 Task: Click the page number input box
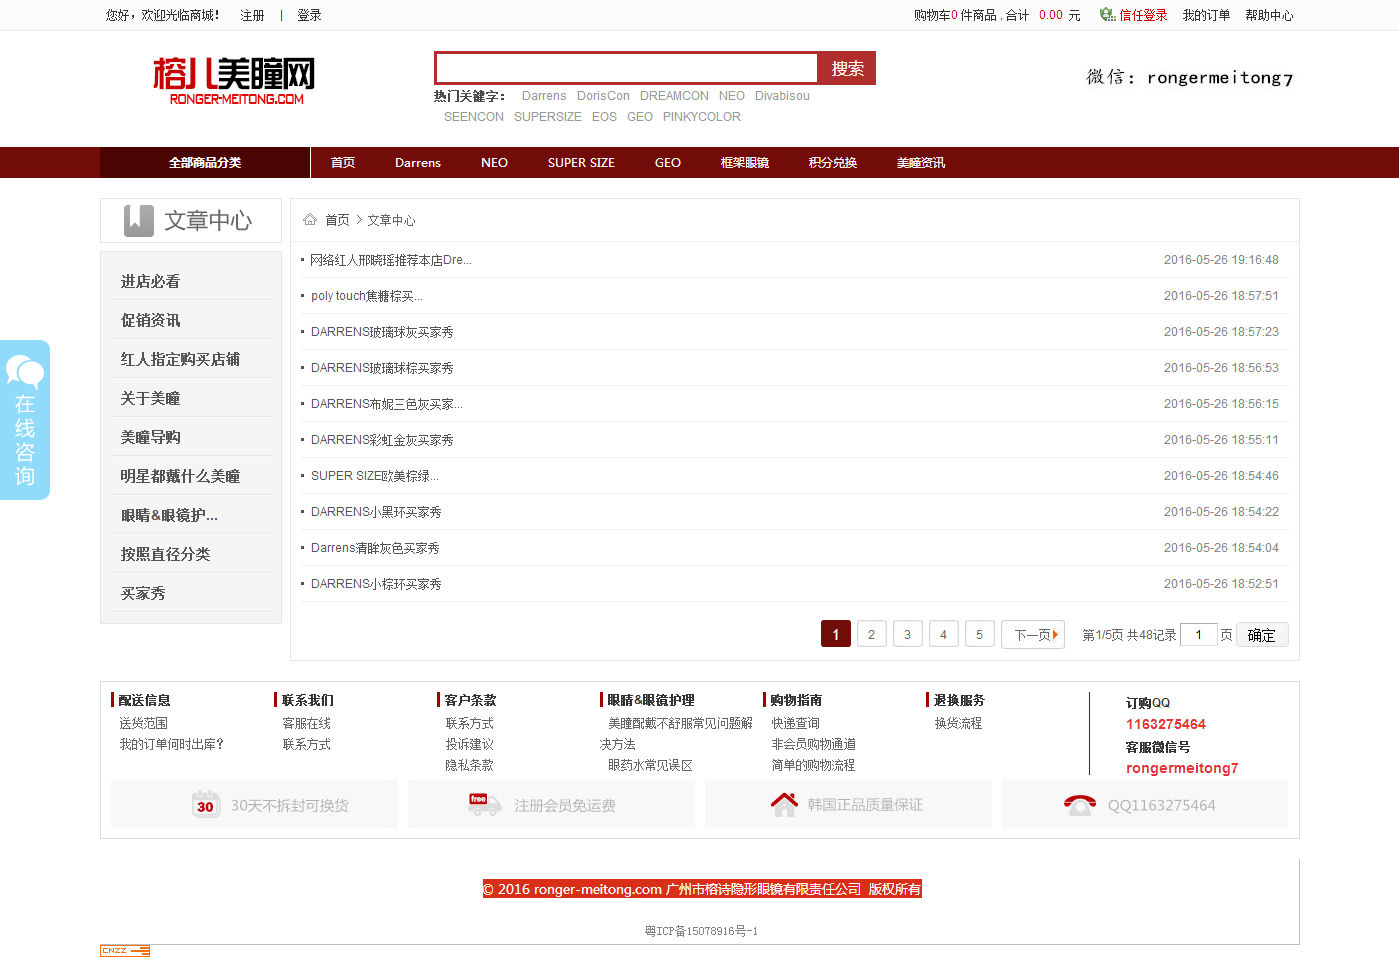(1198, 635)
